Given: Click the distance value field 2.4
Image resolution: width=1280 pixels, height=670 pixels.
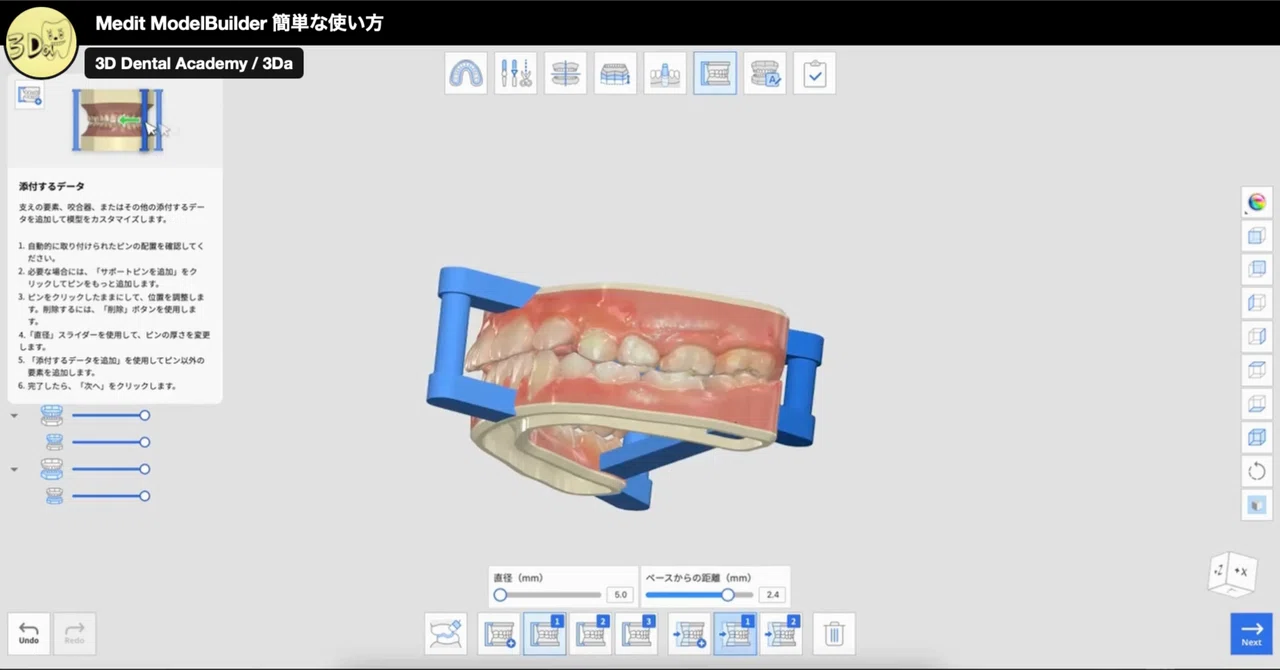Looking at the screenshot, I should tap(772, 595).
